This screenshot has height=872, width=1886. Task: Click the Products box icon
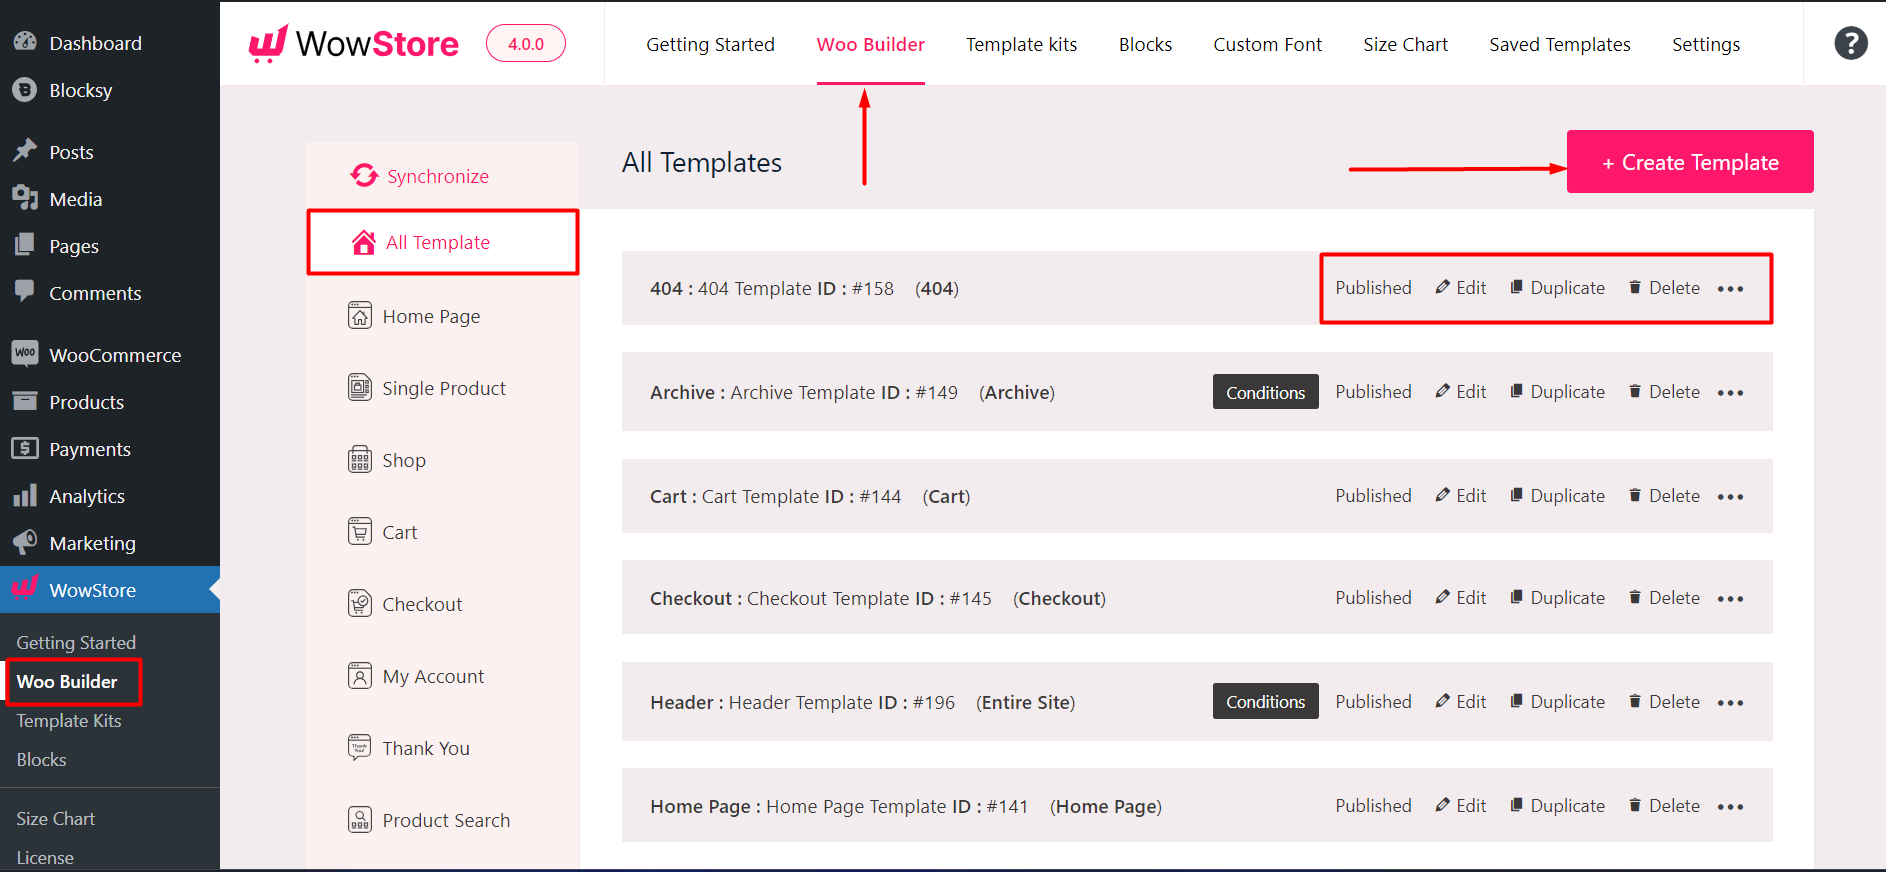point(25,401)
